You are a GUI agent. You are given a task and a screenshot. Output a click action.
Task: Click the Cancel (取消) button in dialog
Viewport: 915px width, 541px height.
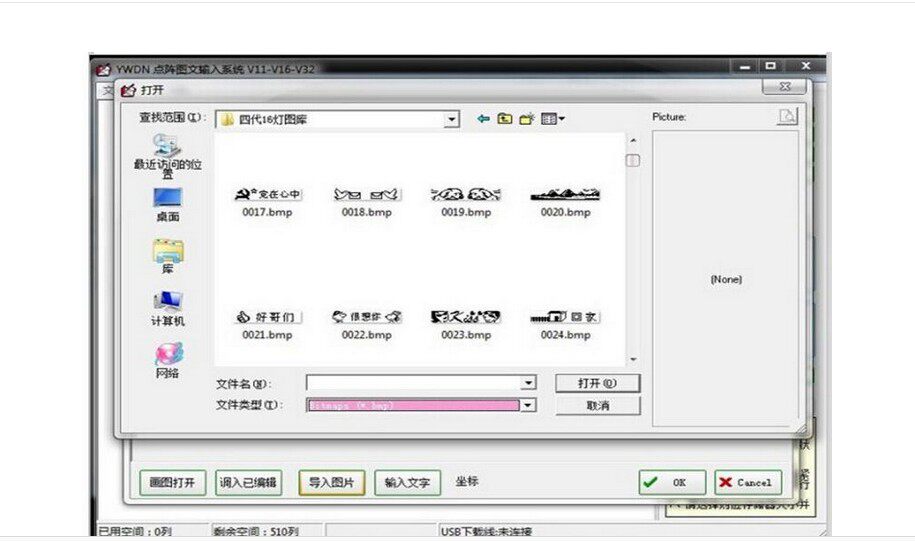598,406
